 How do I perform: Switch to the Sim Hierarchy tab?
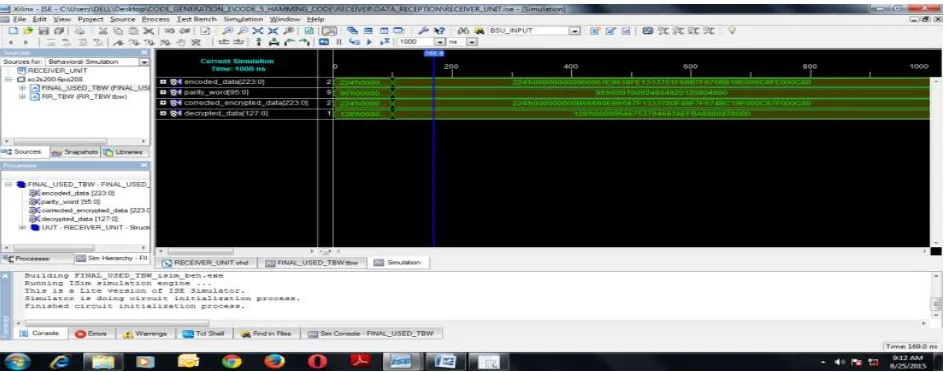coord(112,258)
